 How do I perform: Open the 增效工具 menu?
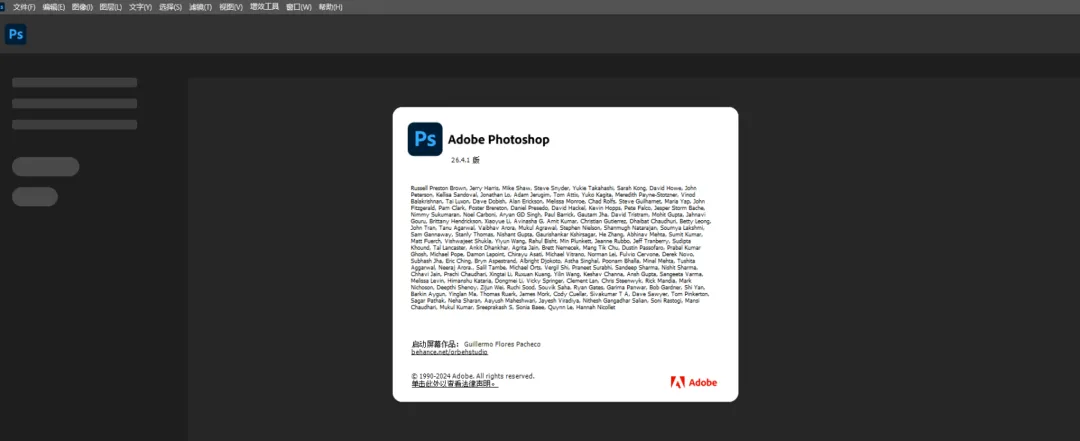click(x=264, y=7)
